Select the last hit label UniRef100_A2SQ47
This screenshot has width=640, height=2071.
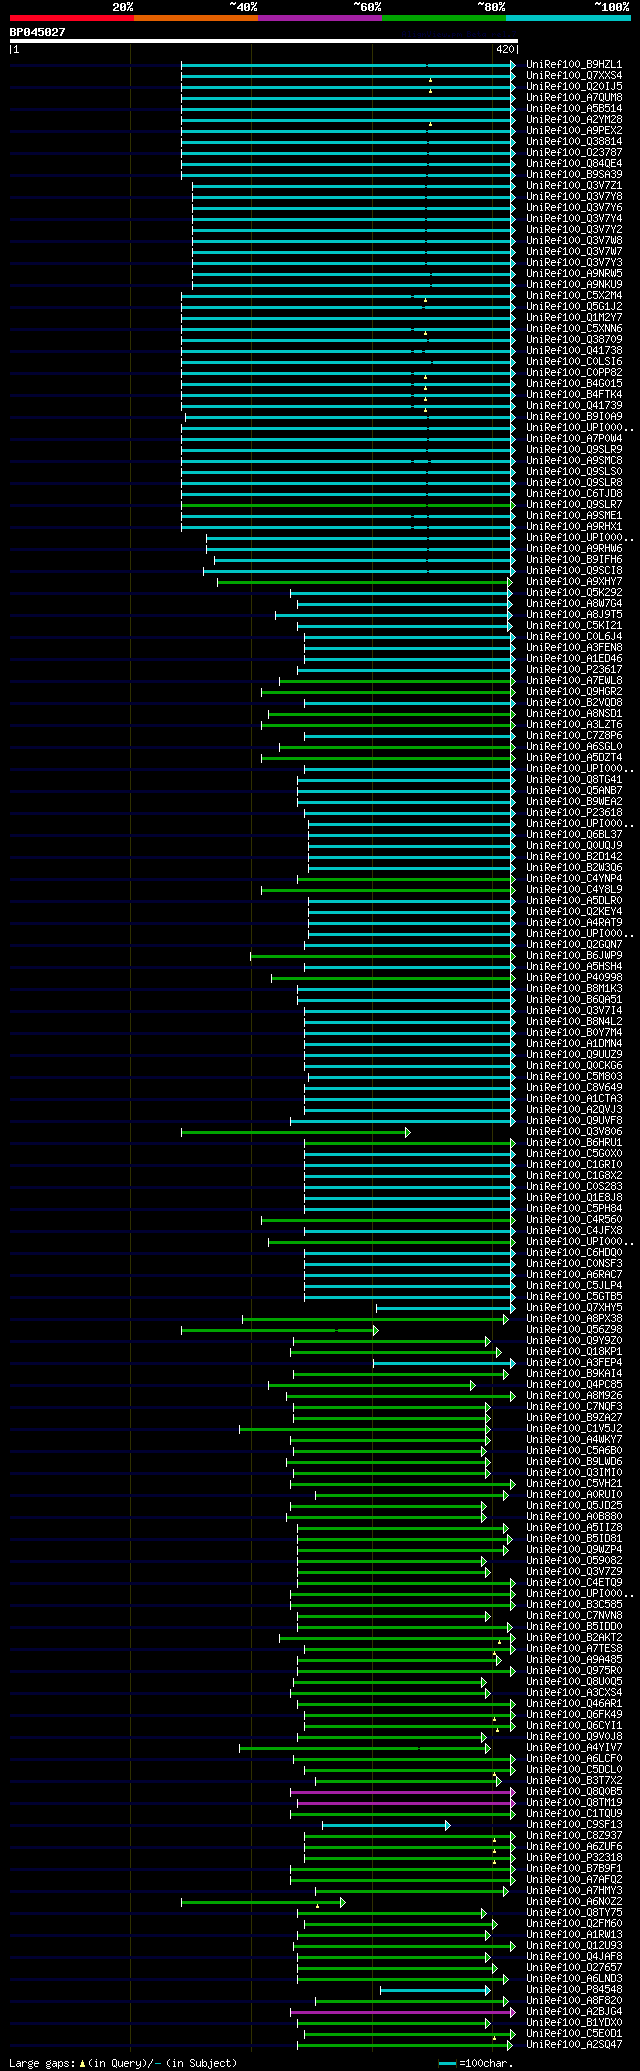[x=574, y=2044]
